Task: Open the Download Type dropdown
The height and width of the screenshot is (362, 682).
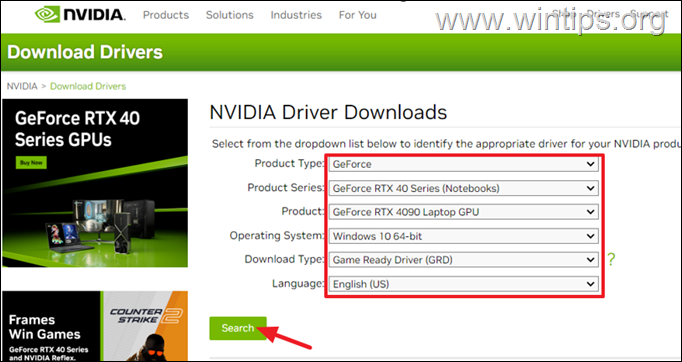Action: [x=464, y=260]
